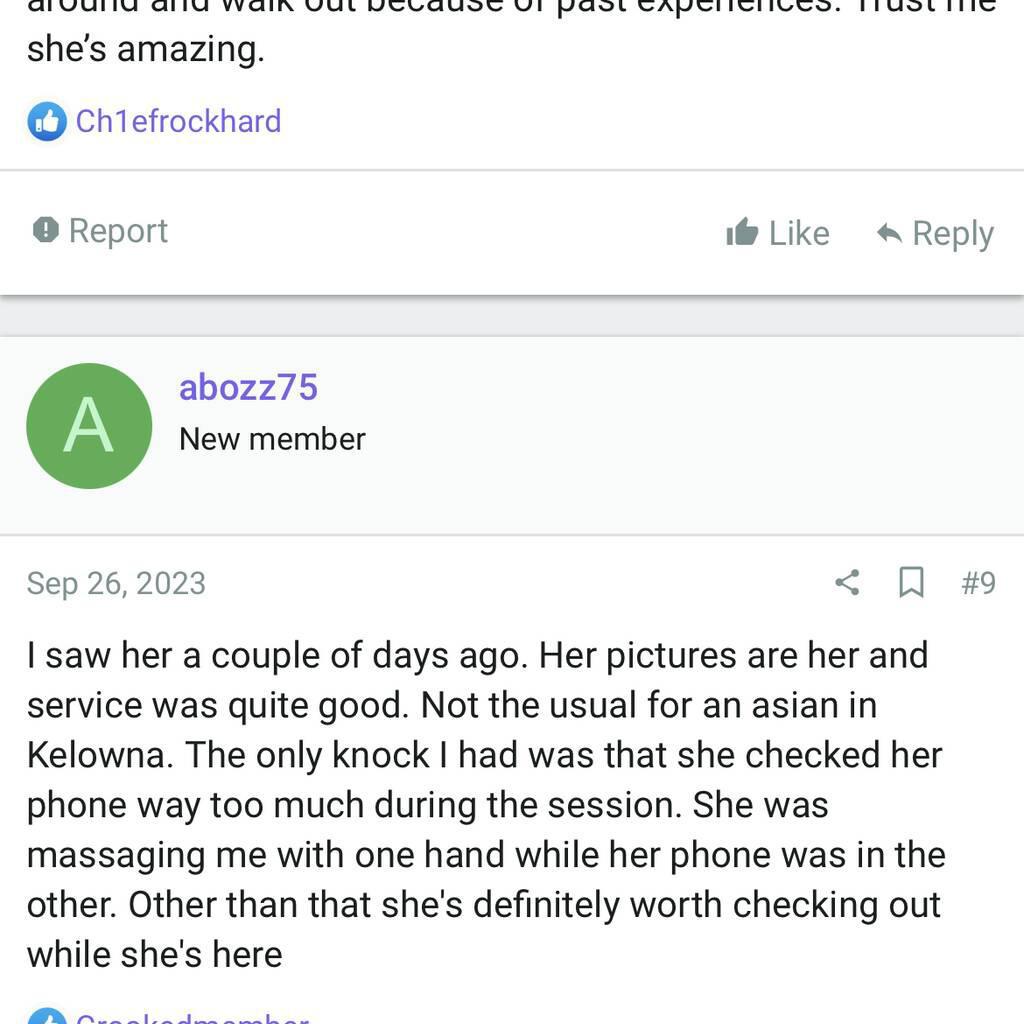Open the Sep 26, 2023 timestamp link
The width and height of the screenshot is (1024, 1024).
point(116,583)
